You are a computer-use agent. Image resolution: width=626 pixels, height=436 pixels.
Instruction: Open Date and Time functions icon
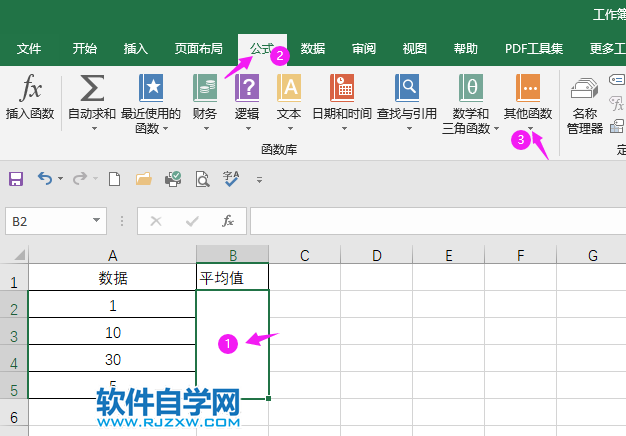[342, 88]
